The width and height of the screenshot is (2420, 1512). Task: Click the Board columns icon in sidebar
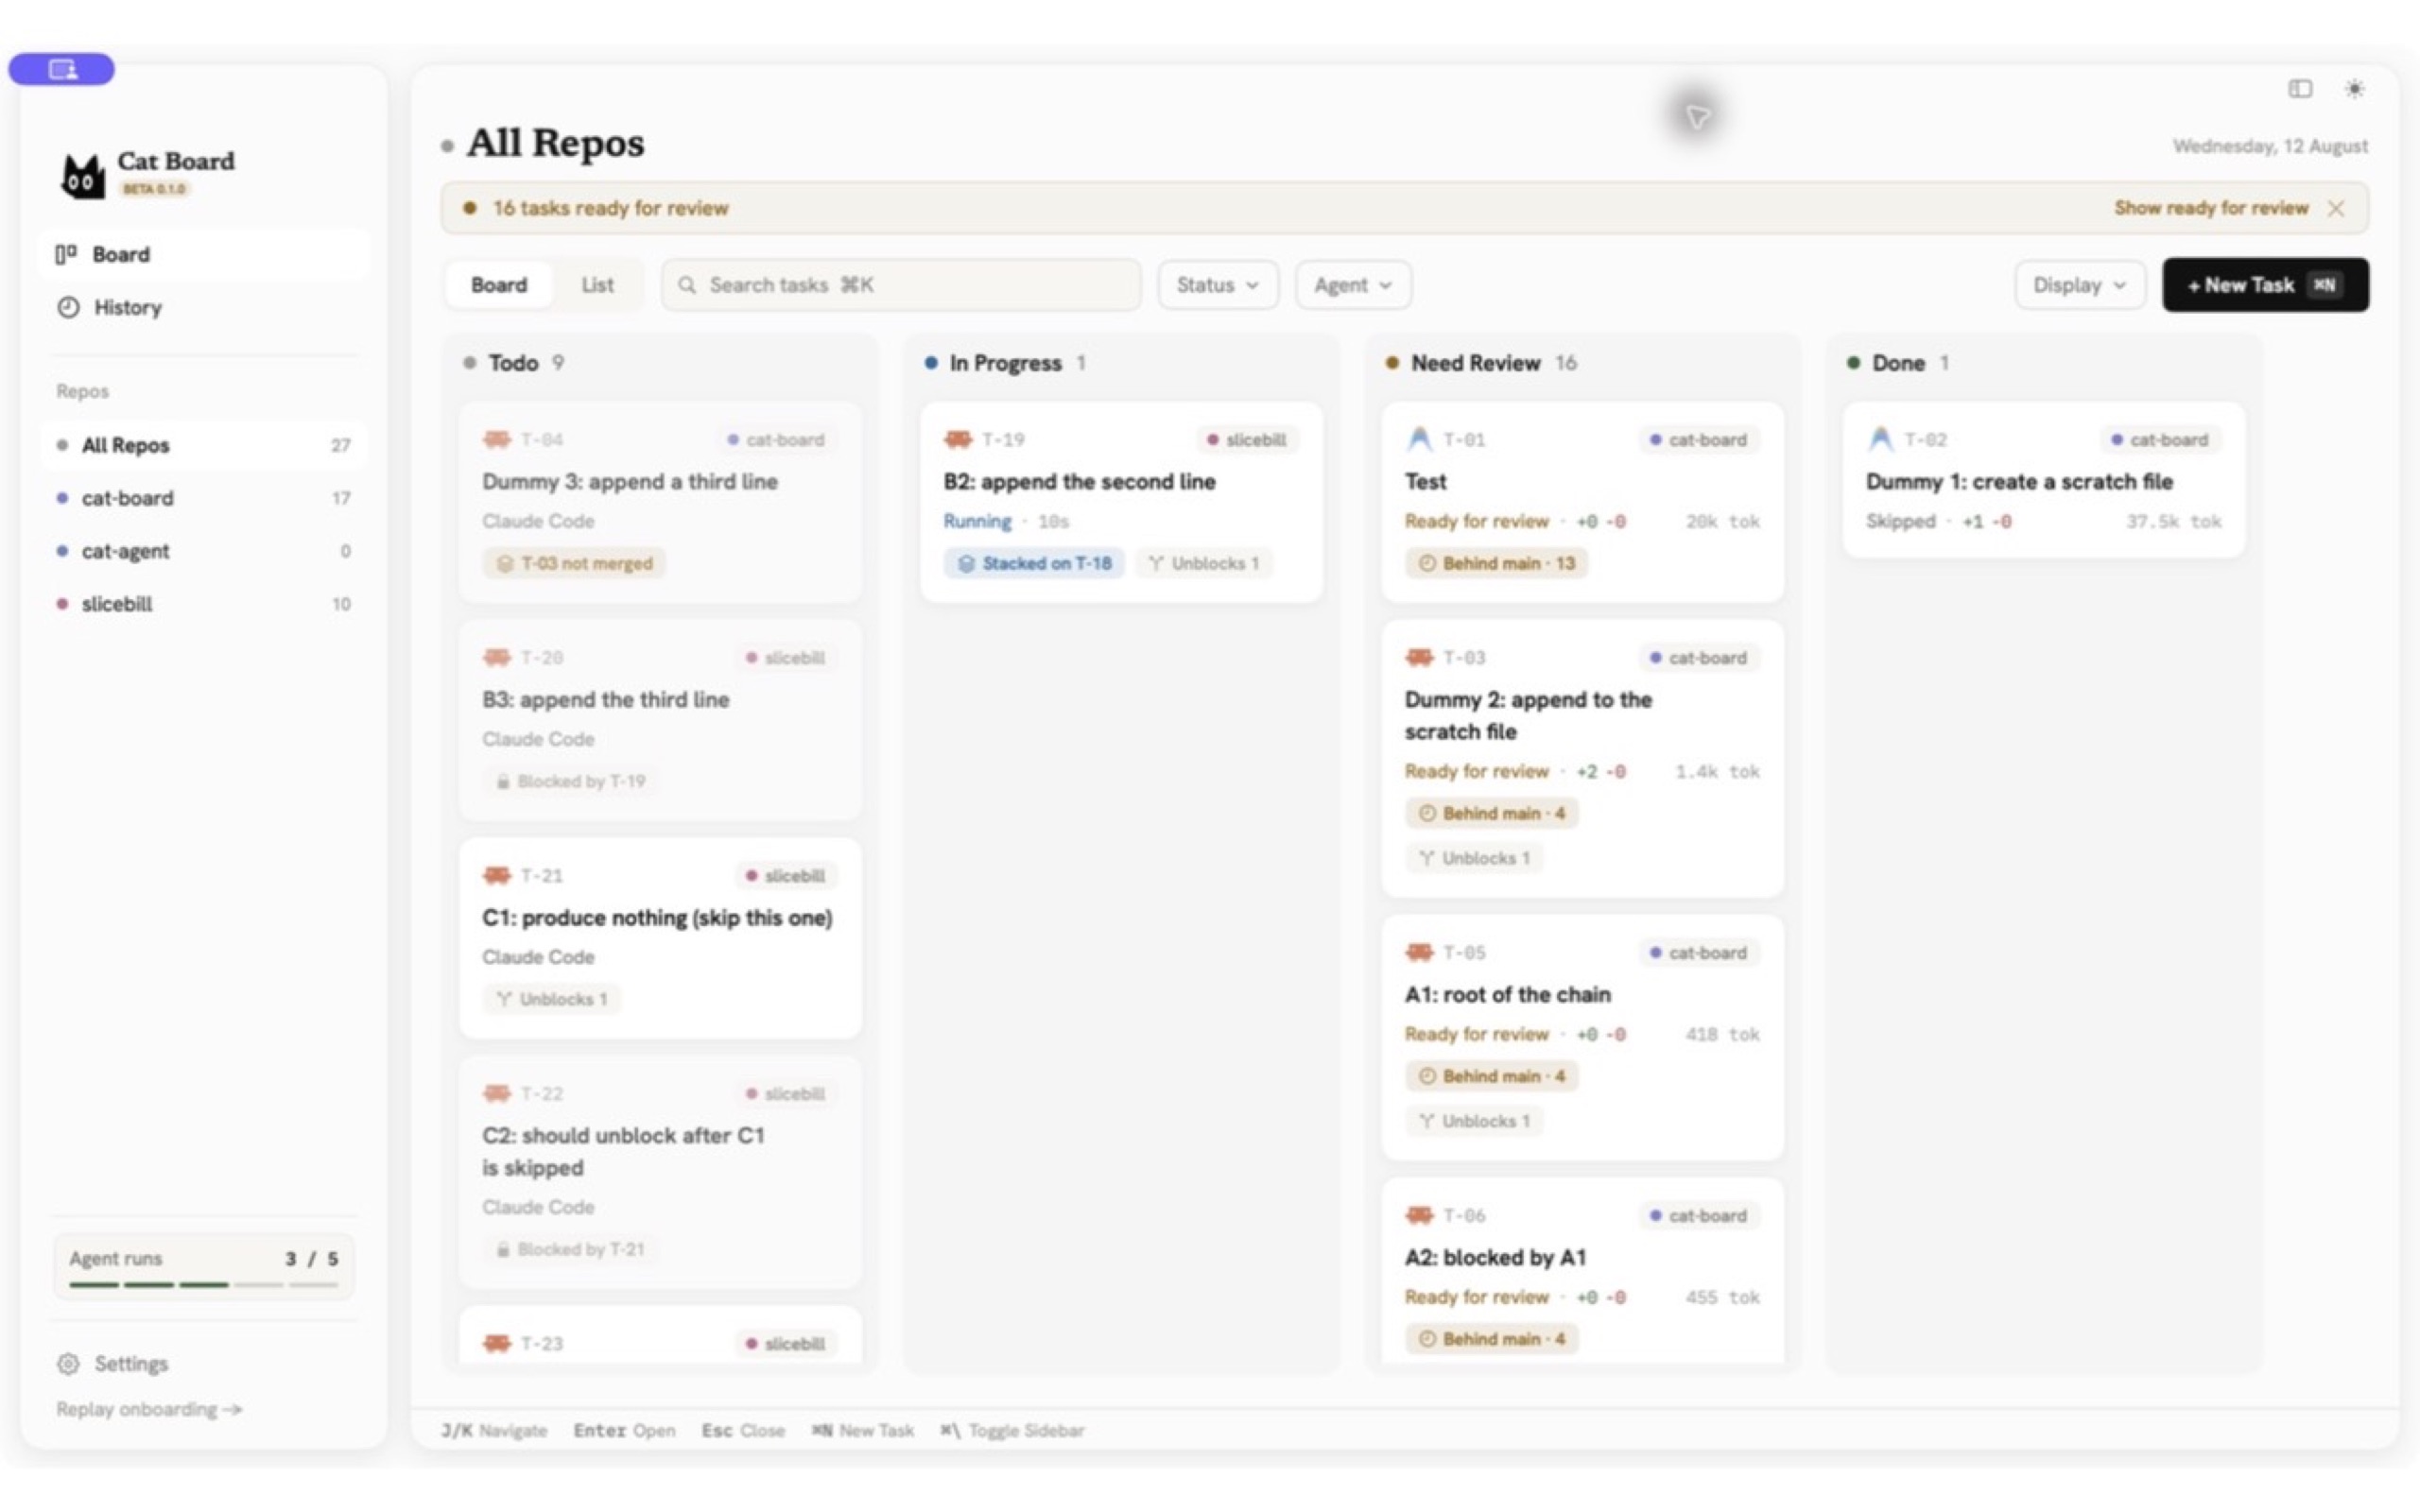pyautogui.click(x=66, y=254)
